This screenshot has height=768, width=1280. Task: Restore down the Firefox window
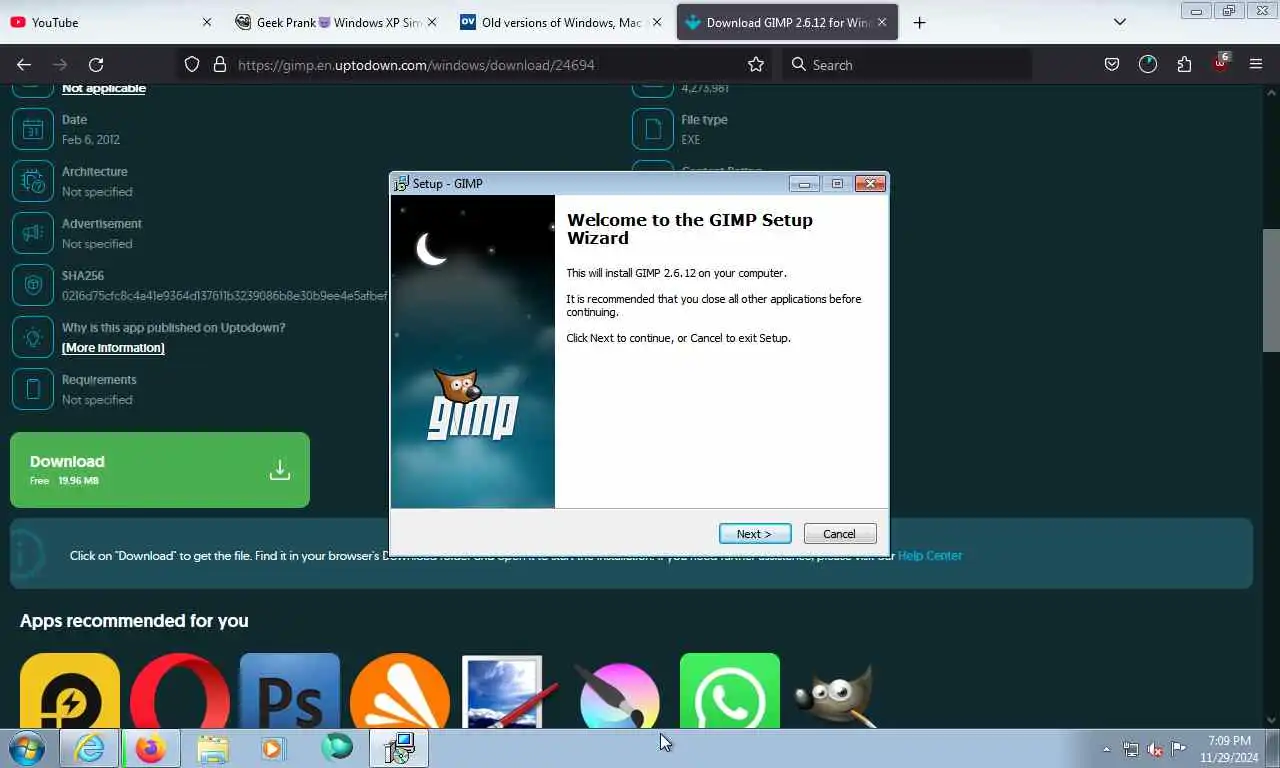[x=1229, y=11]
